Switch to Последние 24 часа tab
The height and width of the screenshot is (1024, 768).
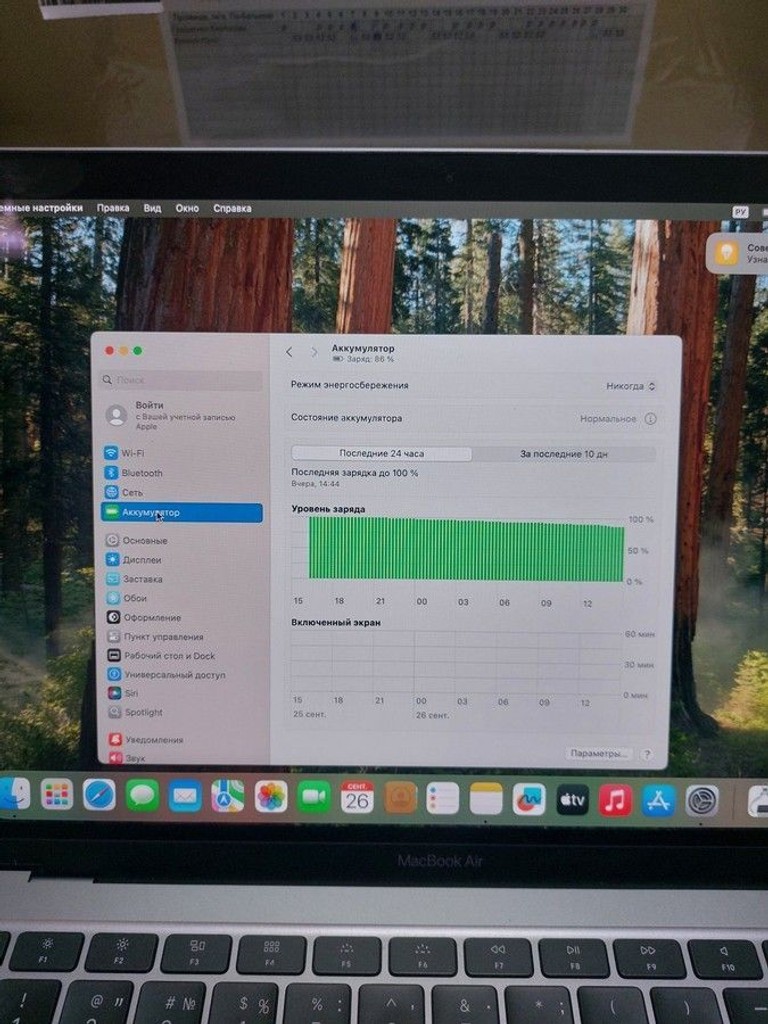381,453
